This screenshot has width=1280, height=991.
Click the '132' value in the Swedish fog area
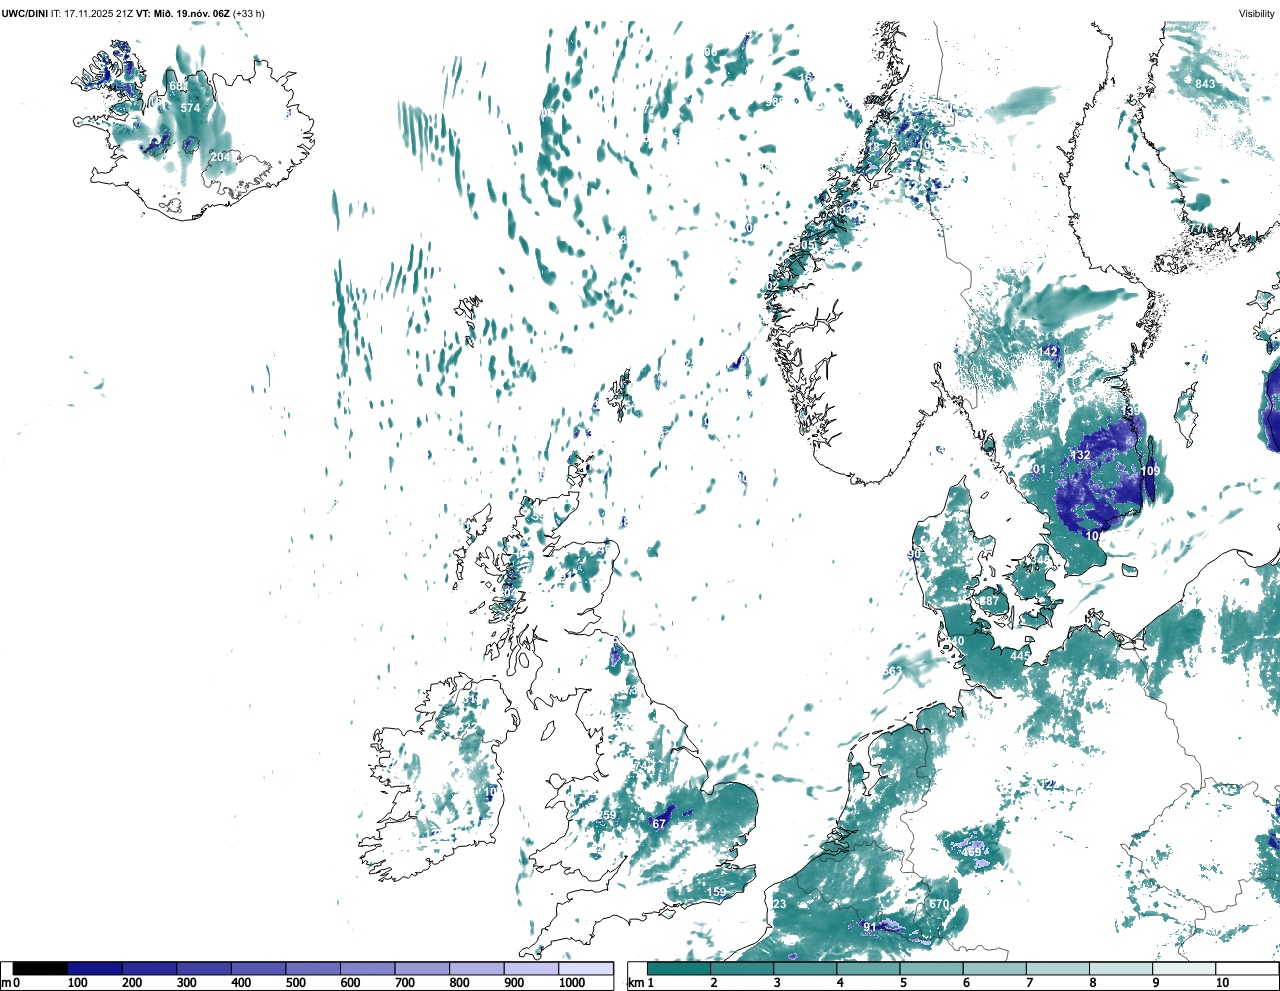click(1080, 455)
